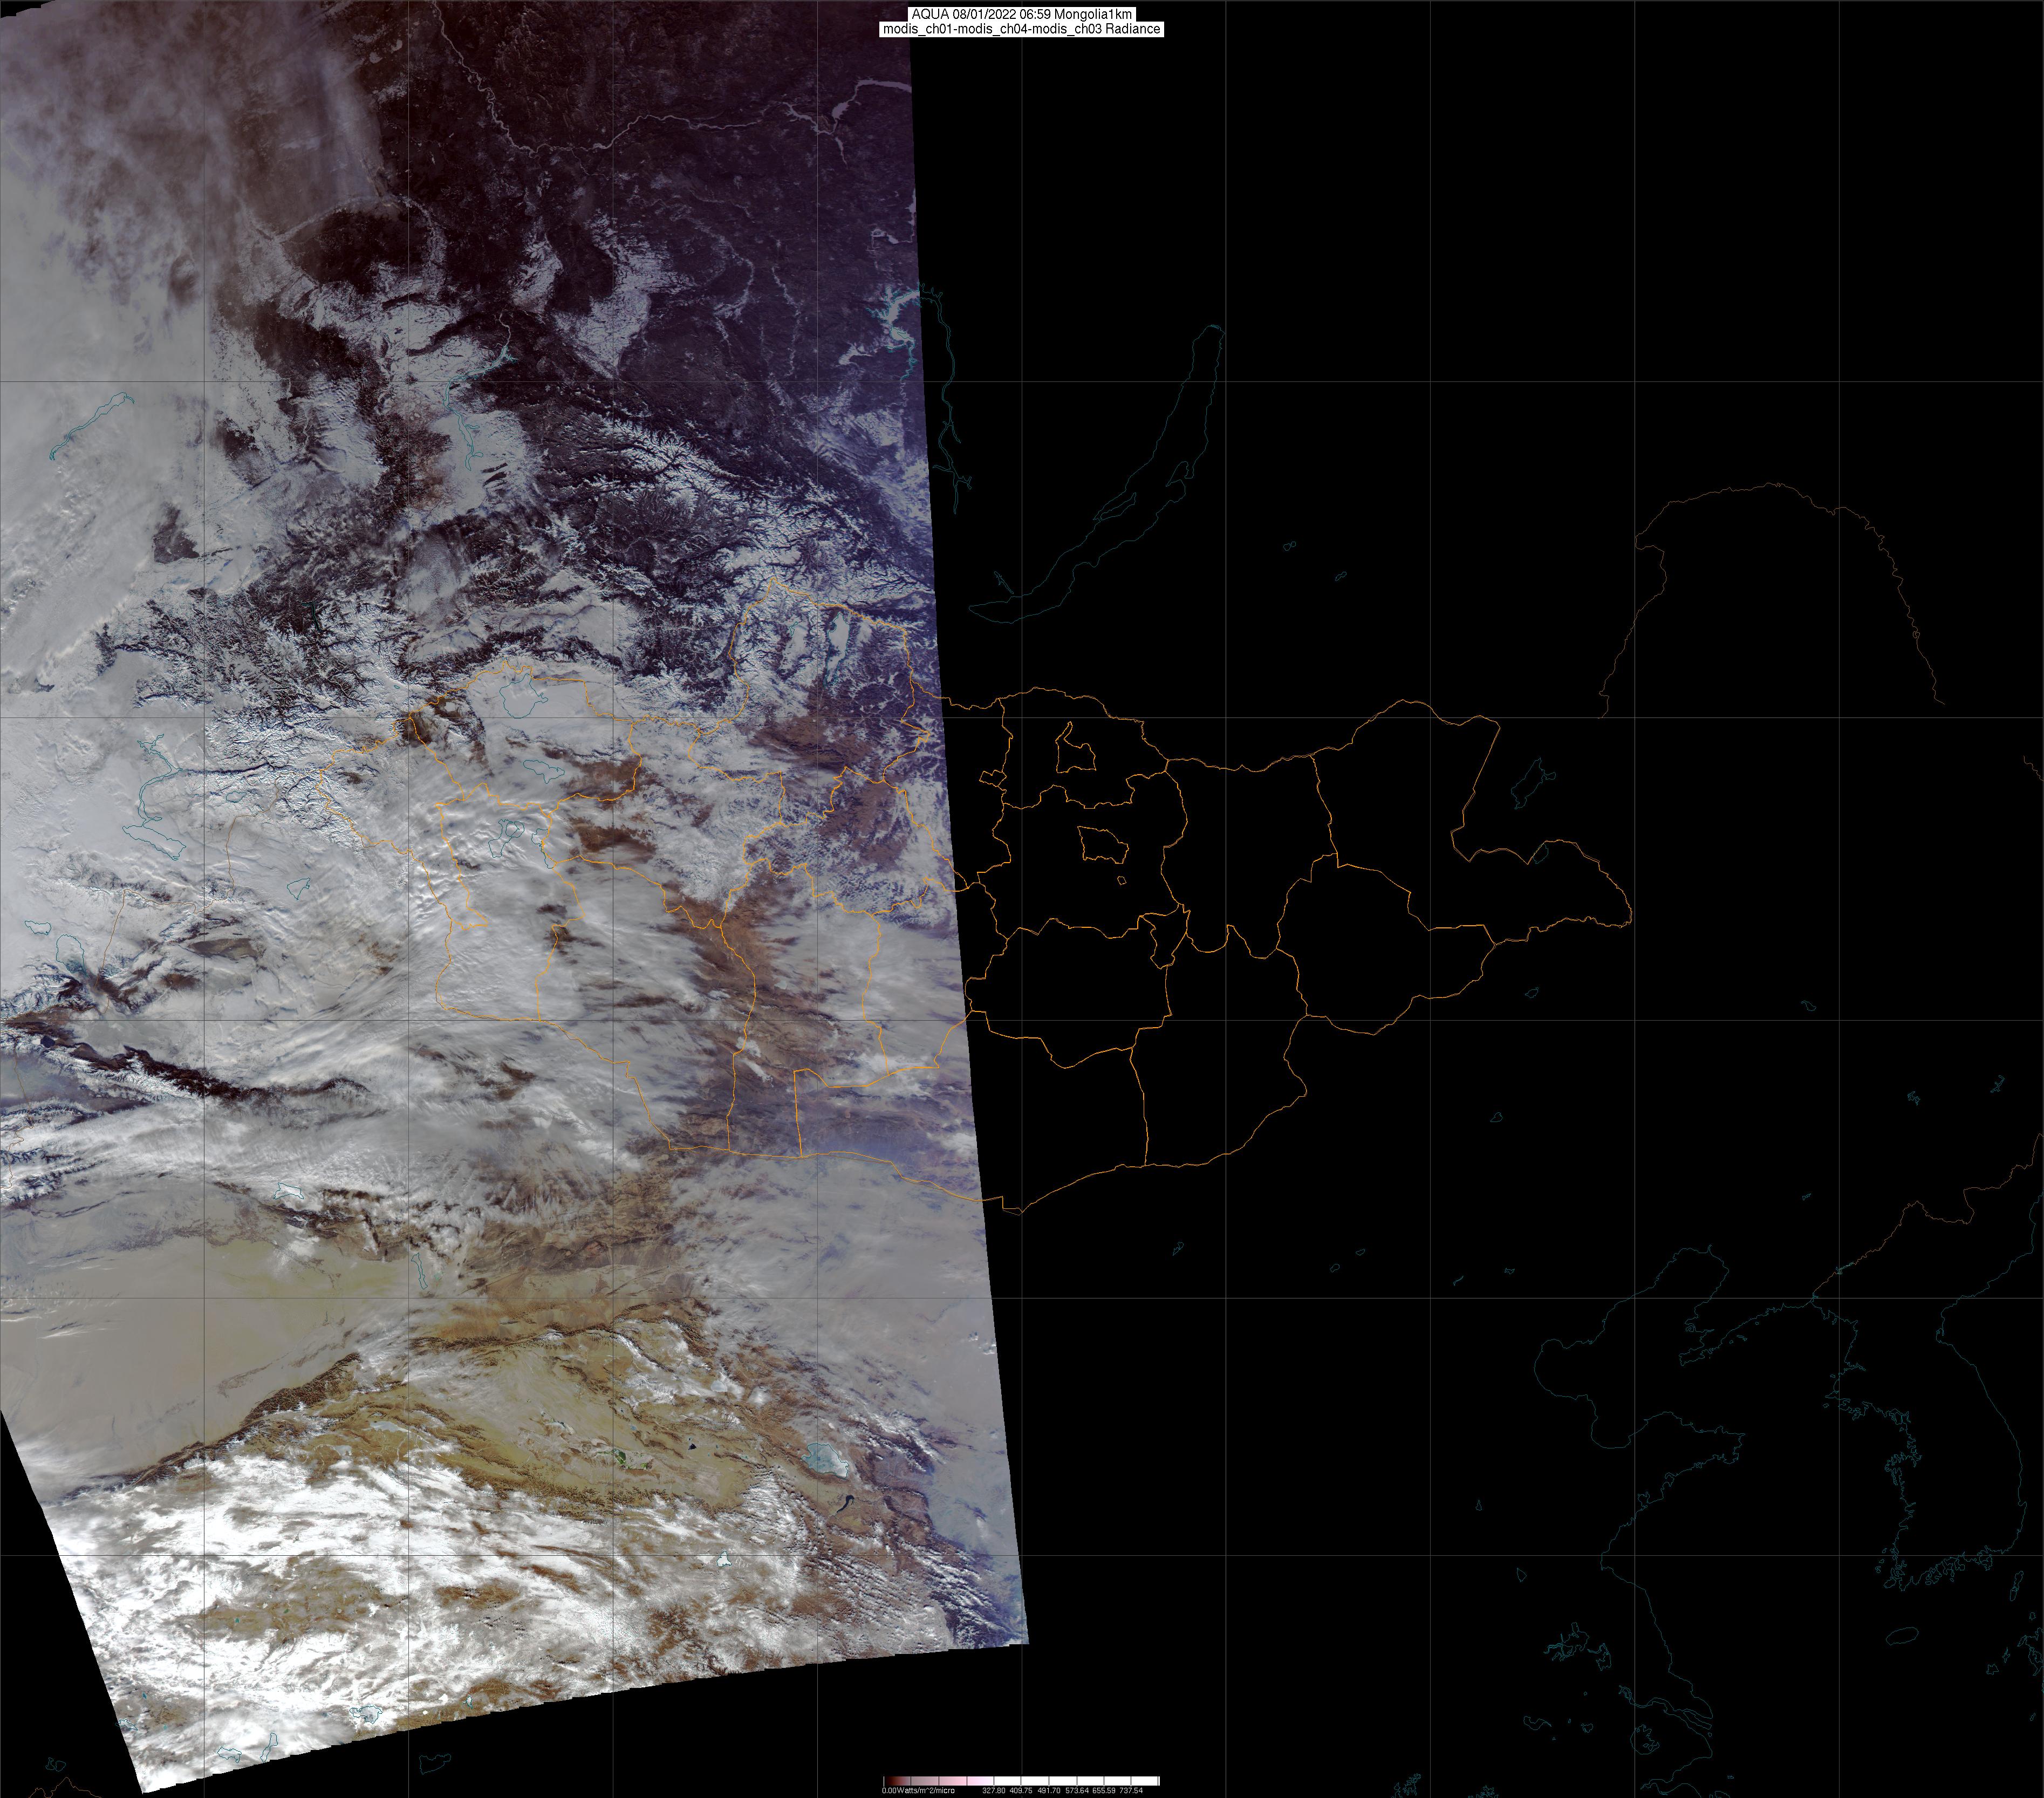Viewport: 2044px width, 1798px height.
Task: Click the modis_ch01-modis_ch04-modis_ch03 Radiance label
Action: click(1021, 29)
